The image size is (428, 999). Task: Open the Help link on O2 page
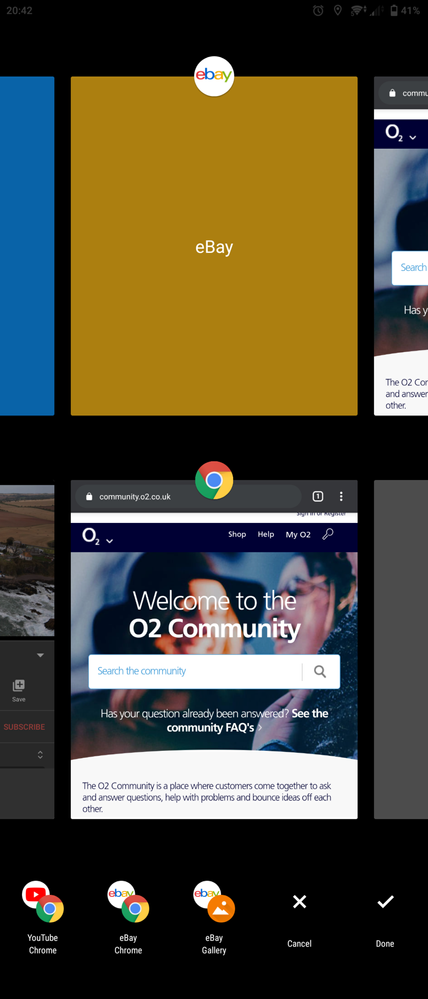pos(266,535)
